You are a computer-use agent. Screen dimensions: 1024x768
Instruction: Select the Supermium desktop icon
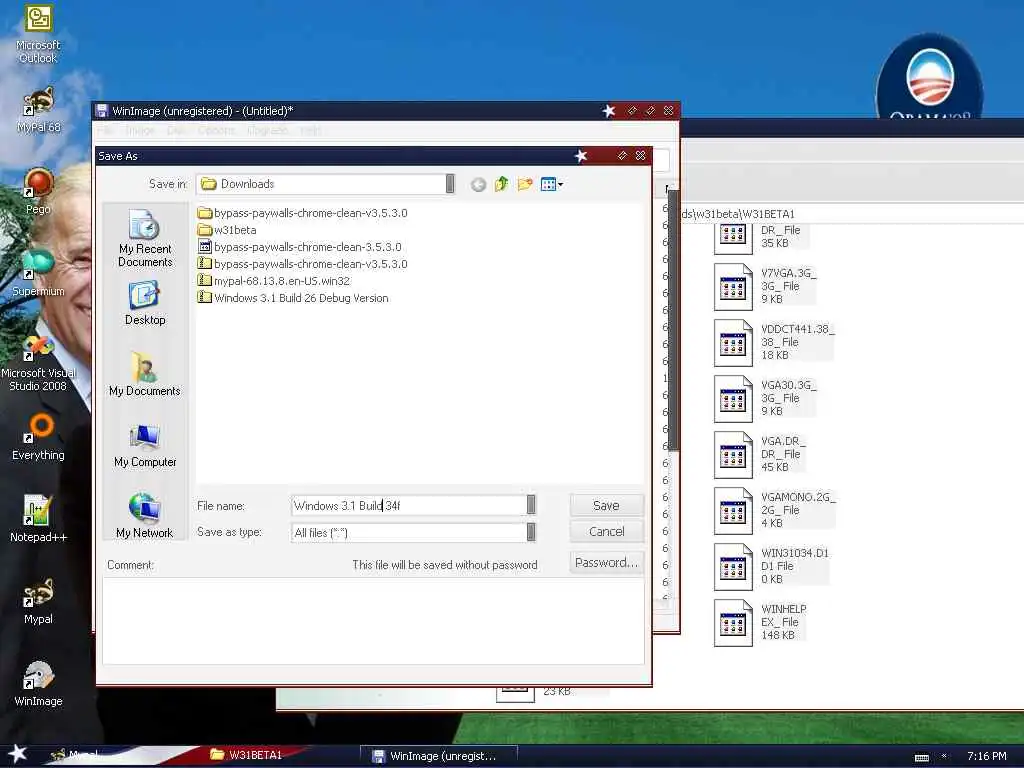(x=38, y=273)
